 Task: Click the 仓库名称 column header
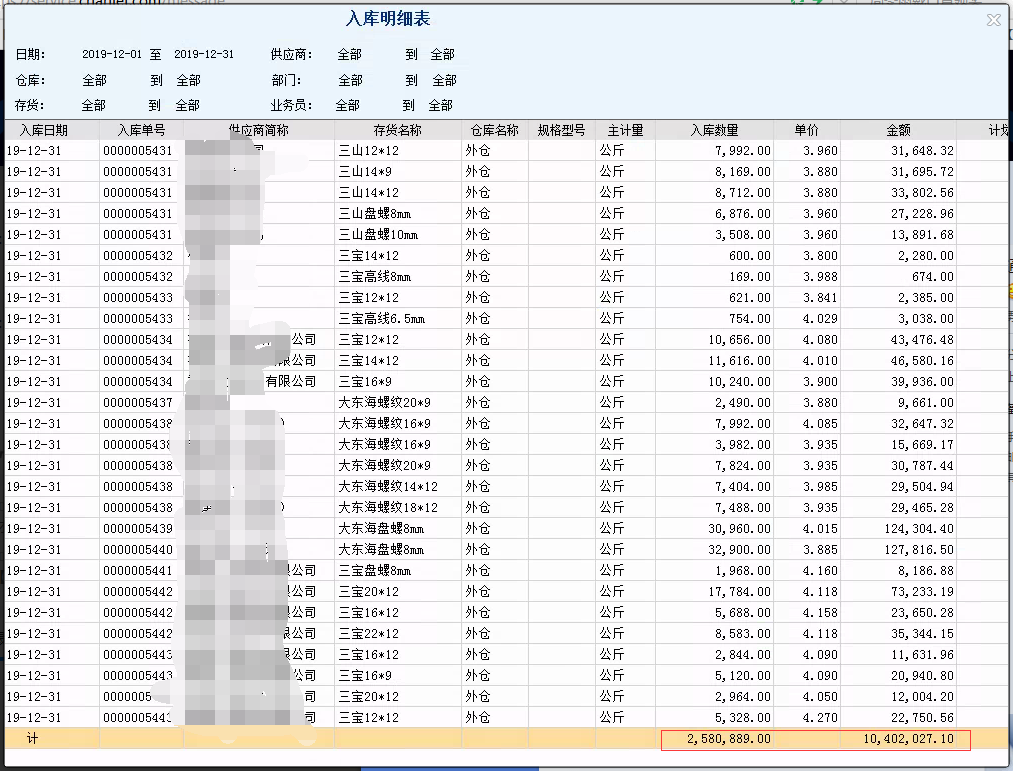(494, 131)
